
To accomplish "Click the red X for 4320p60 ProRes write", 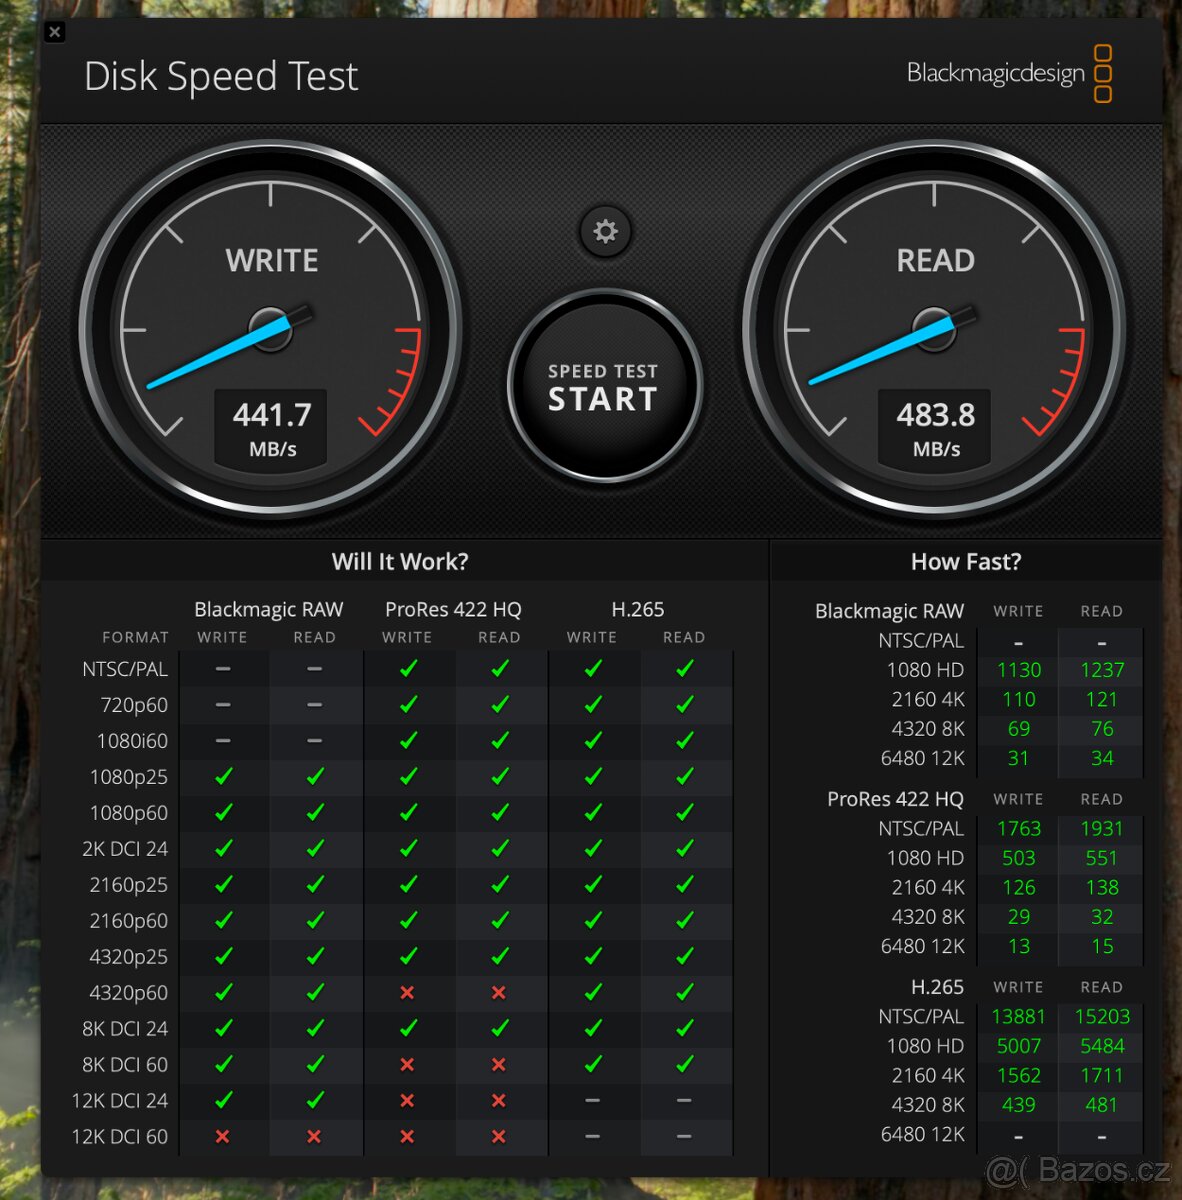I will (x=407, y=992).
